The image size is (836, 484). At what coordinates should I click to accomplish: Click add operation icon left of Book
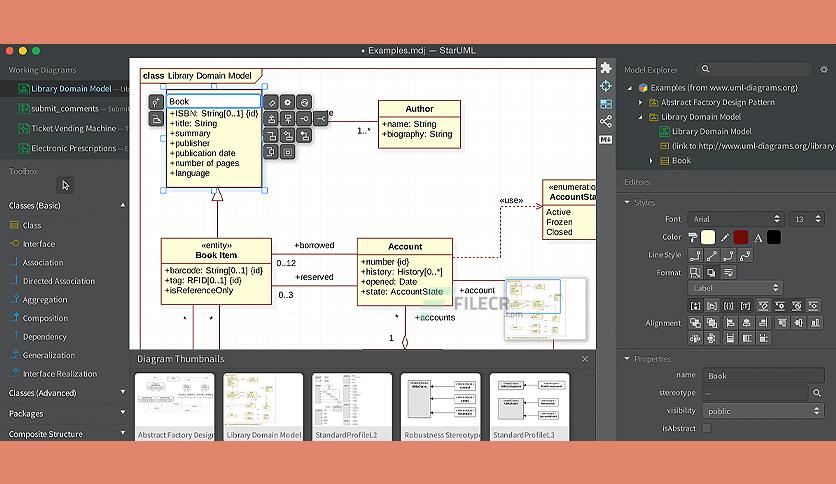tap(156, 119)
